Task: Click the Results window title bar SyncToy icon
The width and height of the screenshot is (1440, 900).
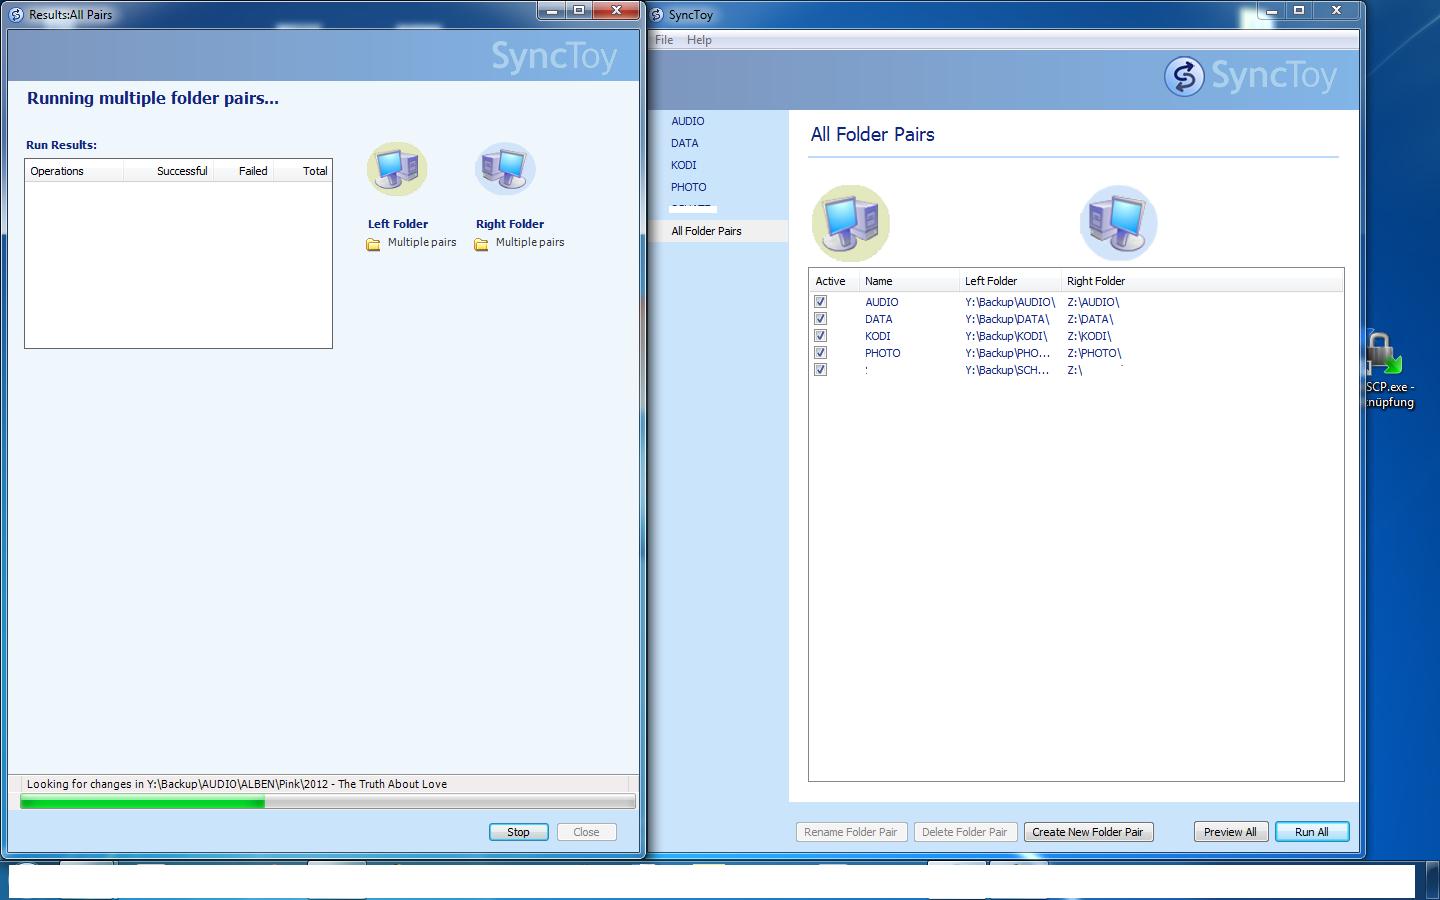Action: click(x=16, y=15)
